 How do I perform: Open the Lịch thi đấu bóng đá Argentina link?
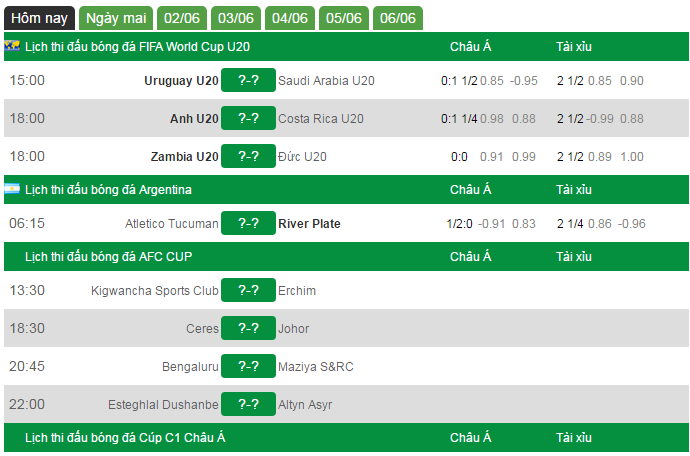click(x=108, y=190)
